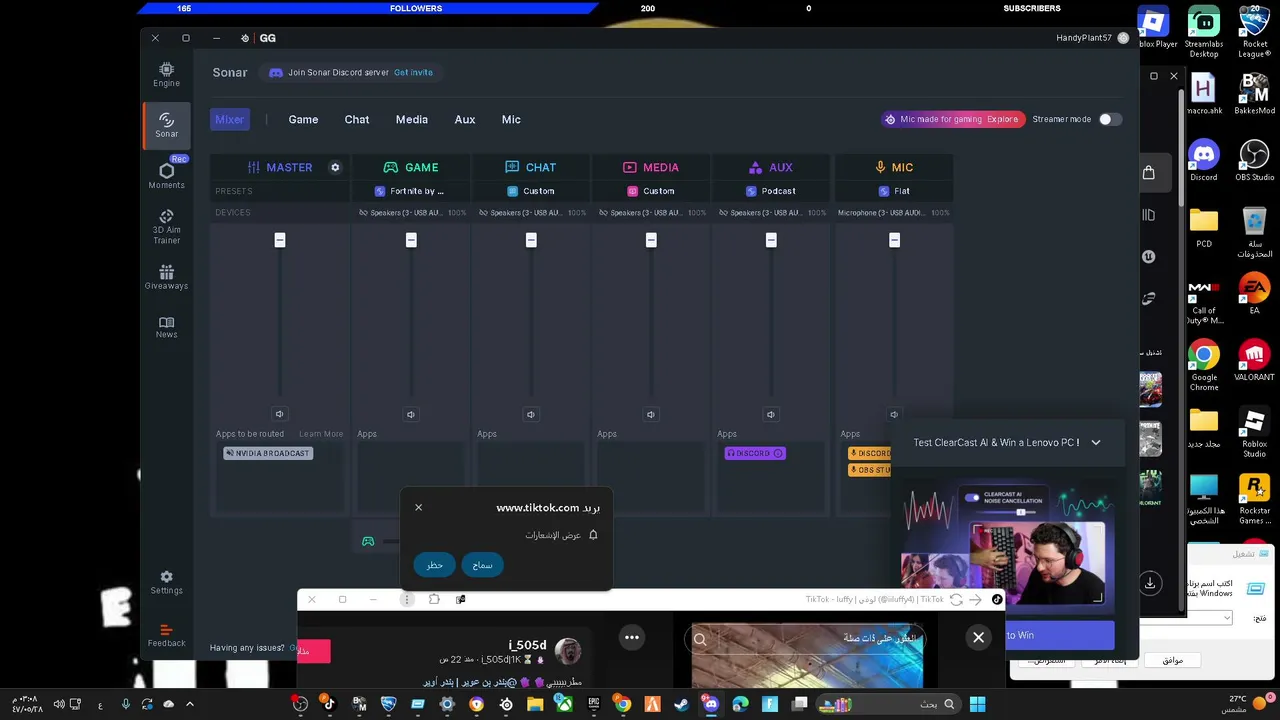
Task: Open the Mic preset dropdown showing Flat
Action: (x=894, y=191)
